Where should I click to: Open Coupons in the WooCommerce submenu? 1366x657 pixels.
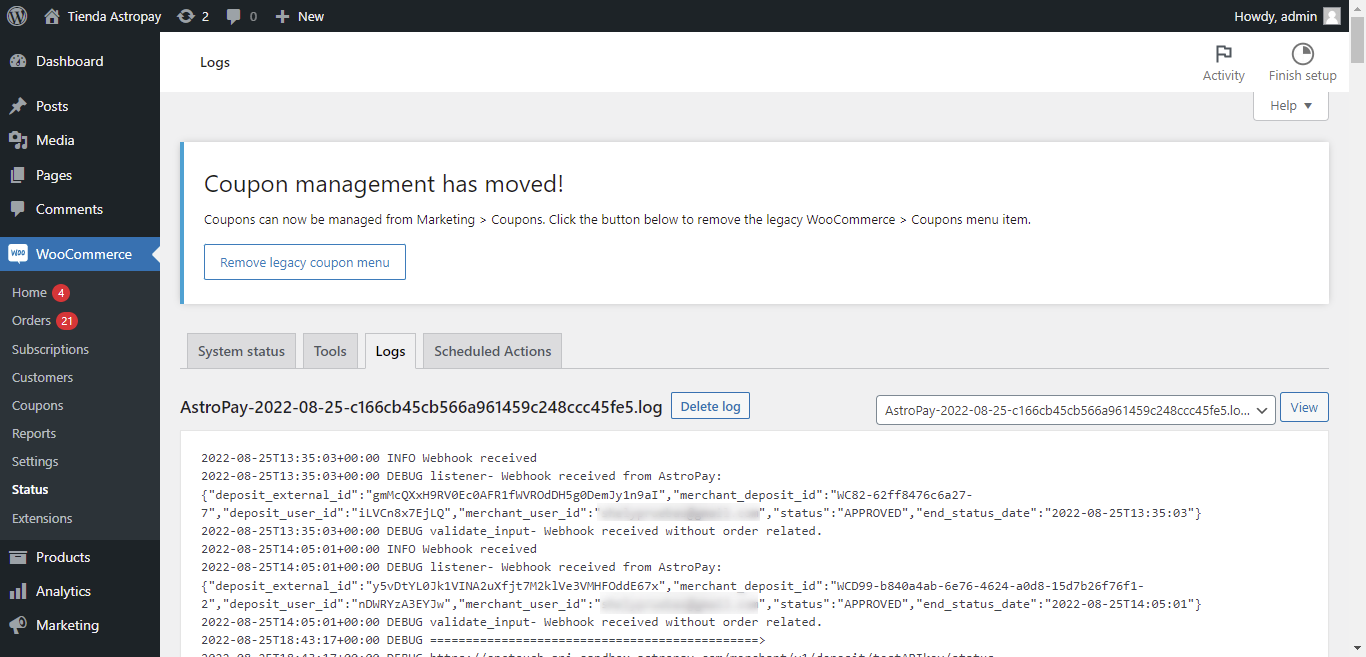point(38,405)
